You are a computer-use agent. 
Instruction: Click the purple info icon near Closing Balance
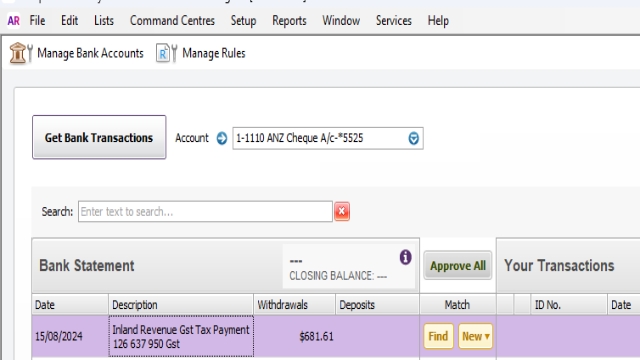[405, 257]
